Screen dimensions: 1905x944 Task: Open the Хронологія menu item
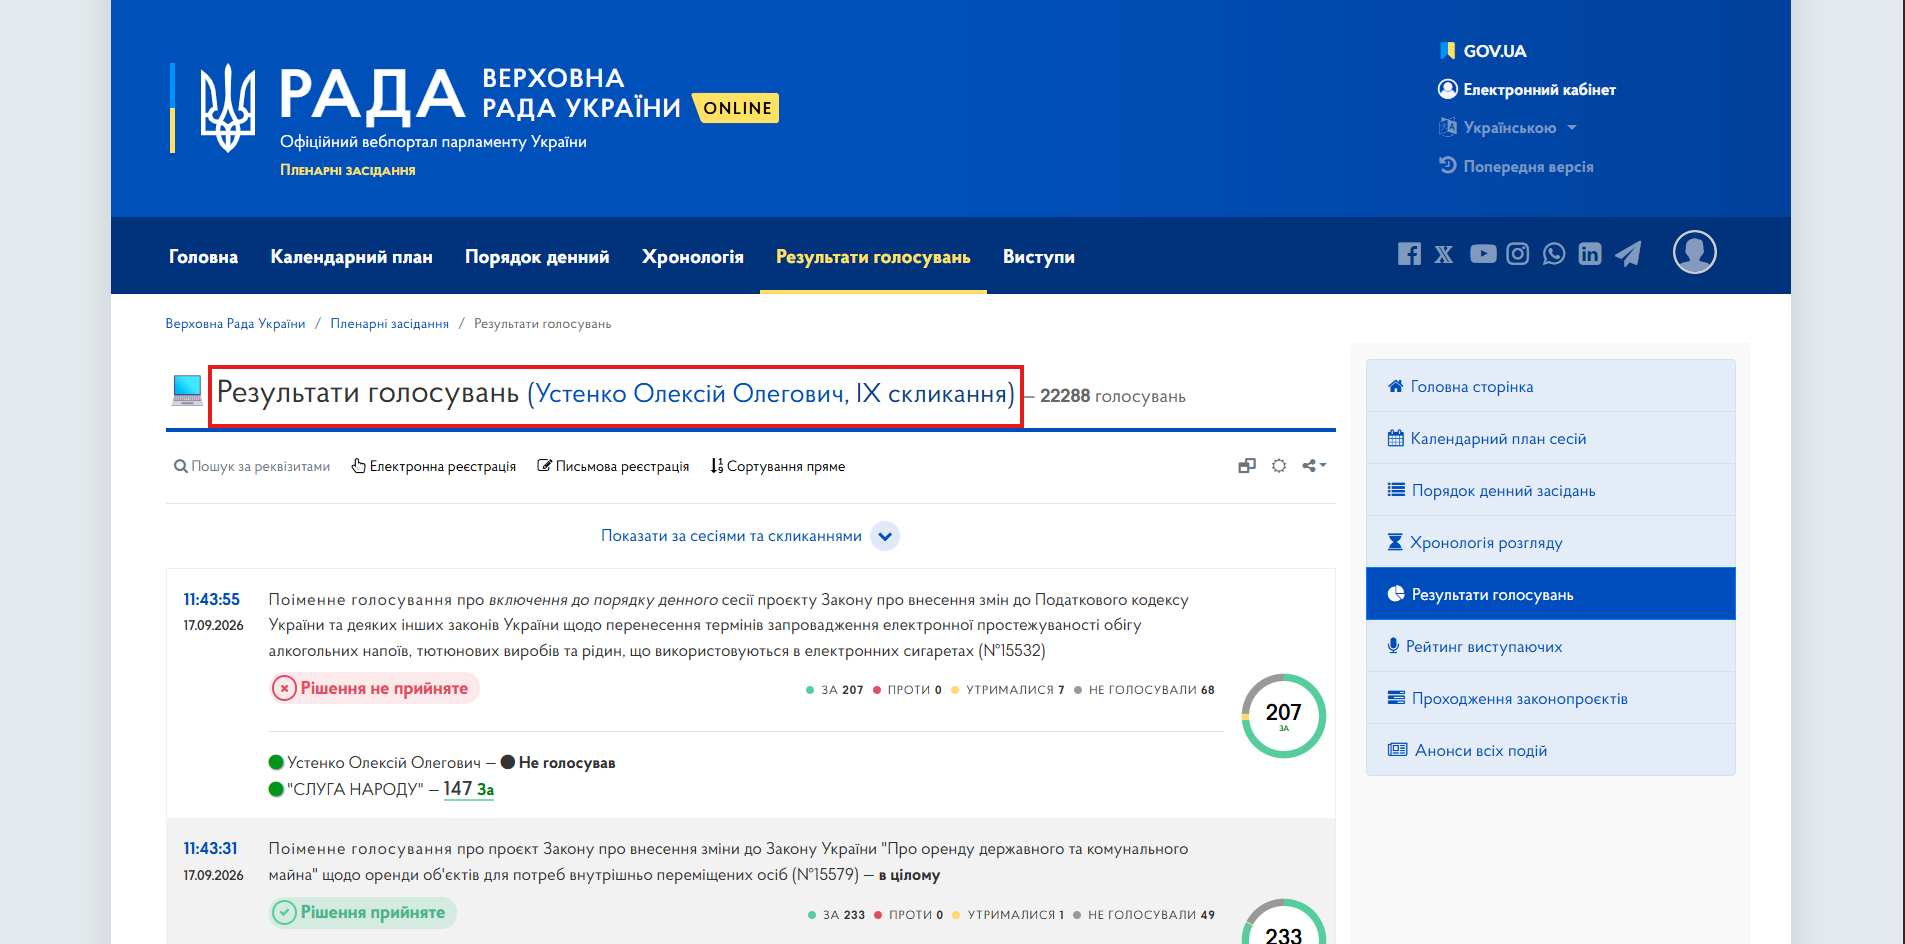[x=693, y=257]
